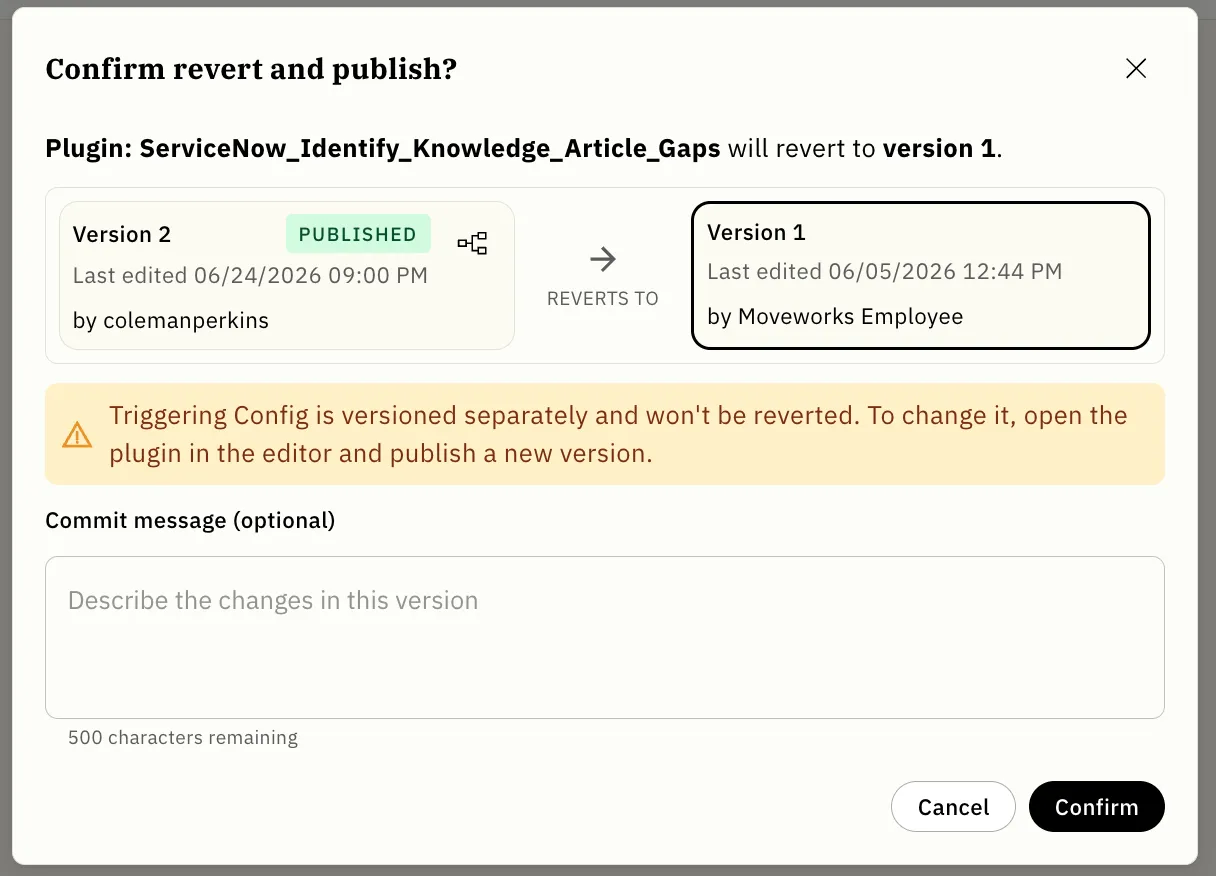
Task: Open the Version 2 workflow diagram icon
Action: click(472, 243)
